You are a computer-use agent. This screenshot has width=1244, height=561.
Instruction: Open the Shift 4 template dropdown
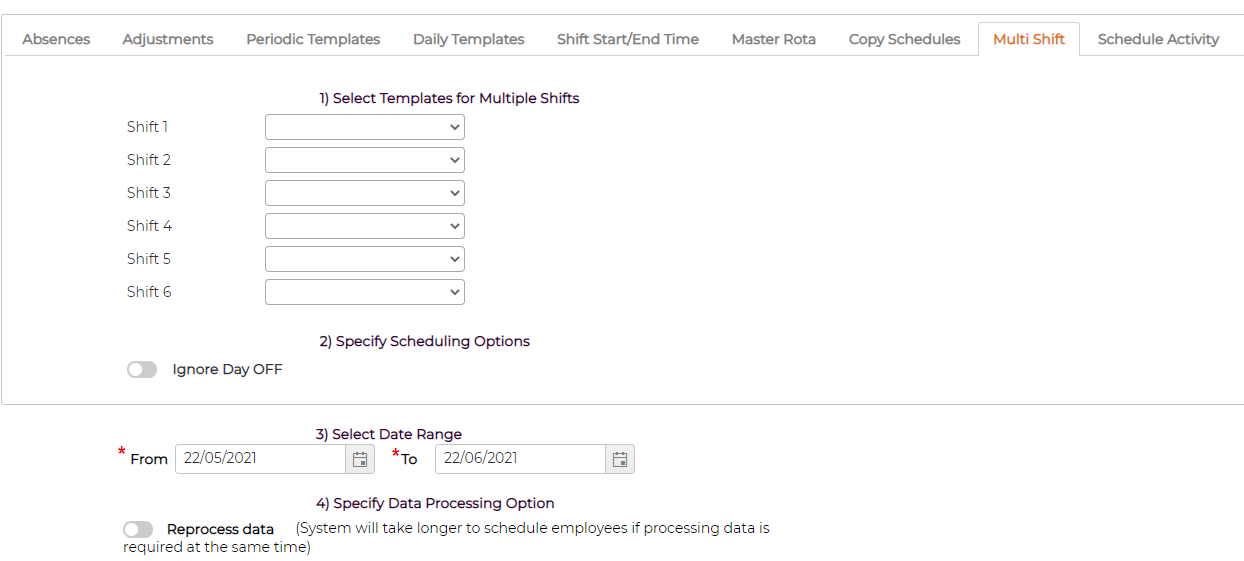pyautogui.click(x=365, y=226)
